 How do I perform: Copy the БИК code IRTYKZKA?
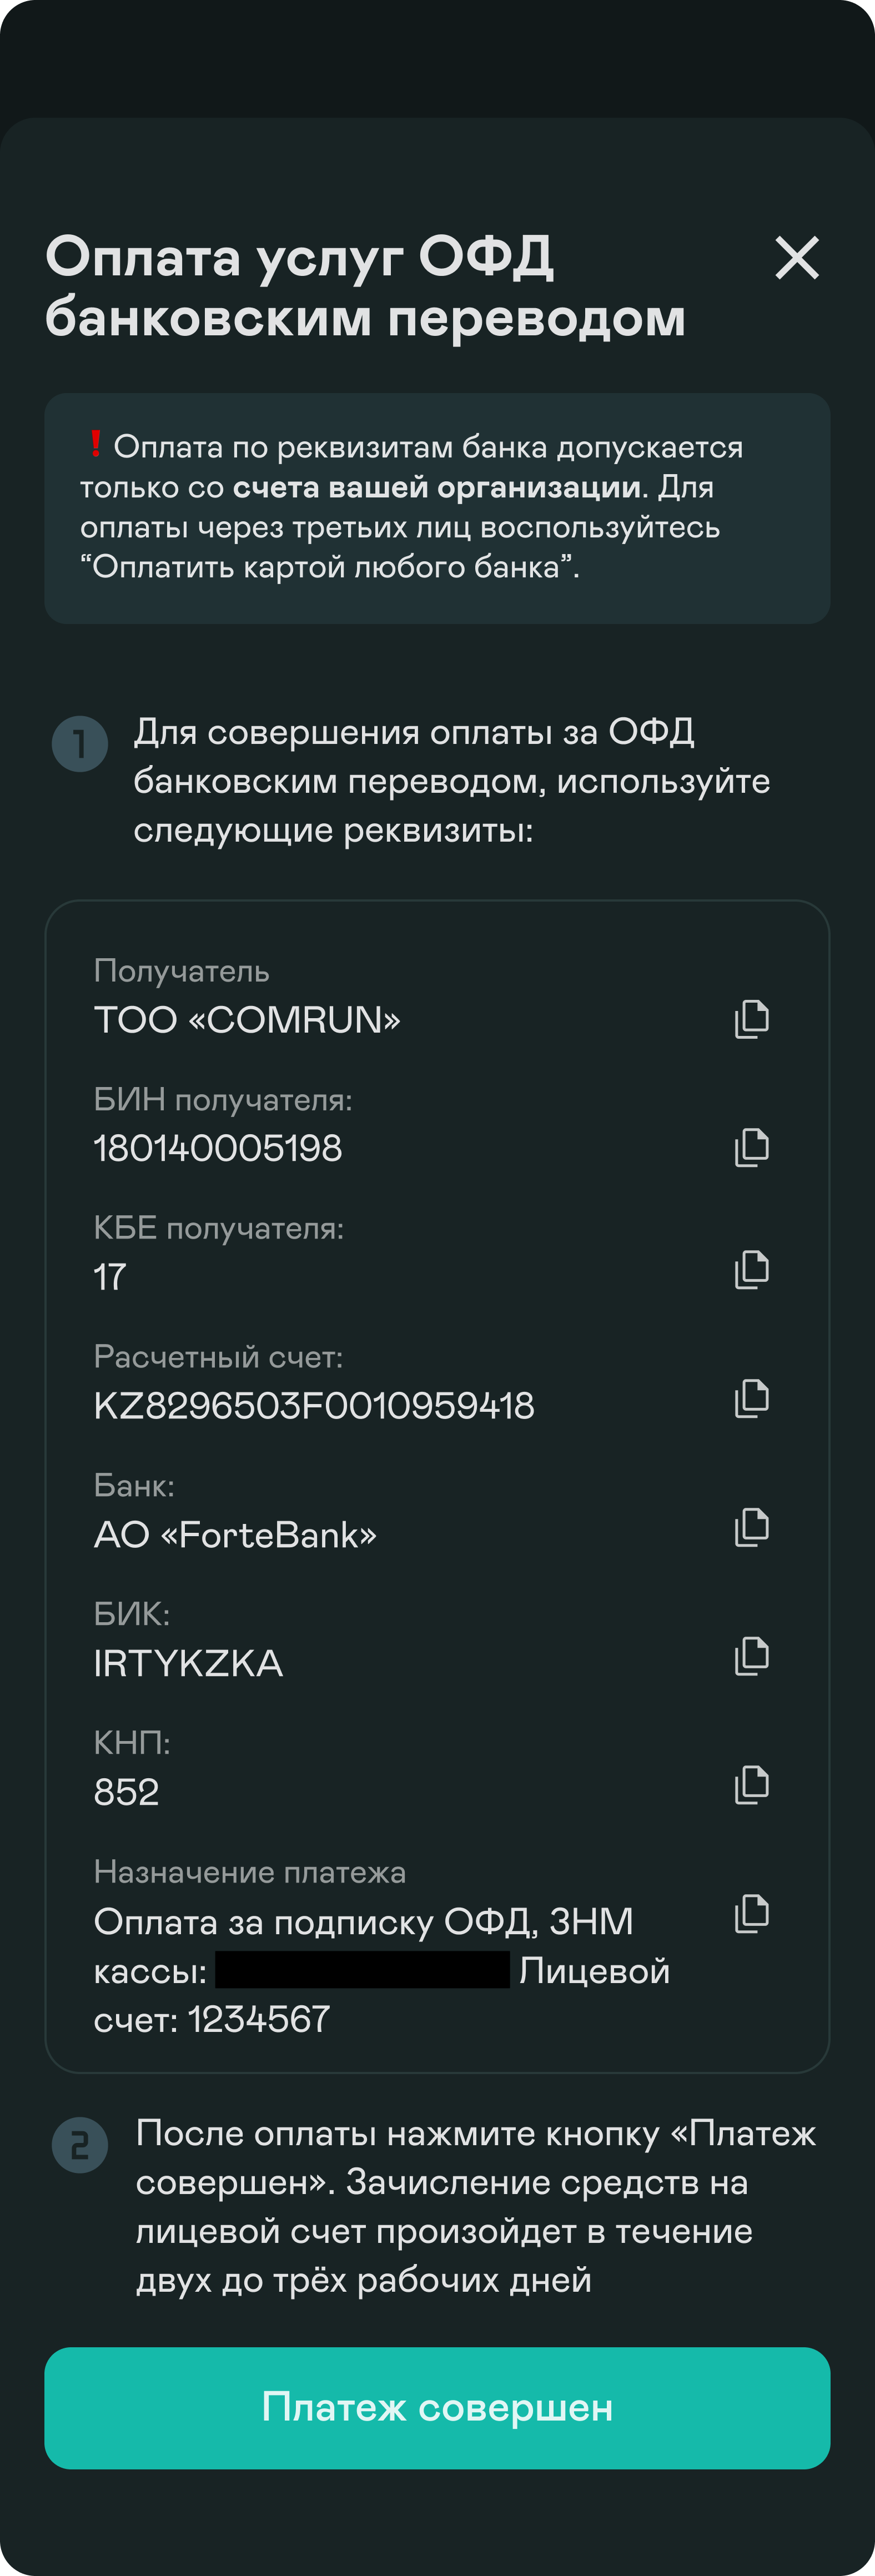751,1655
